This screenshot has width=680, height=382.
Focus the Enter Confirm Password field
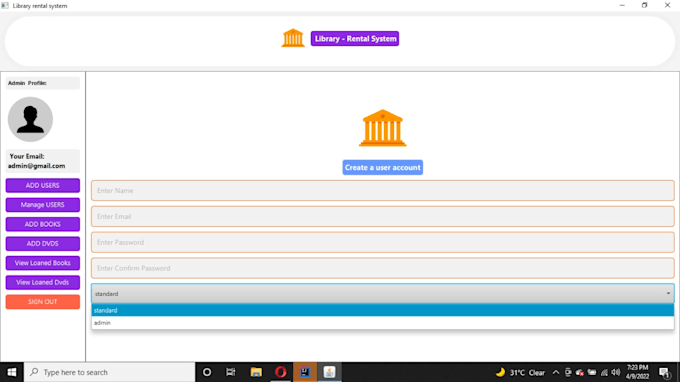(382, 268)
